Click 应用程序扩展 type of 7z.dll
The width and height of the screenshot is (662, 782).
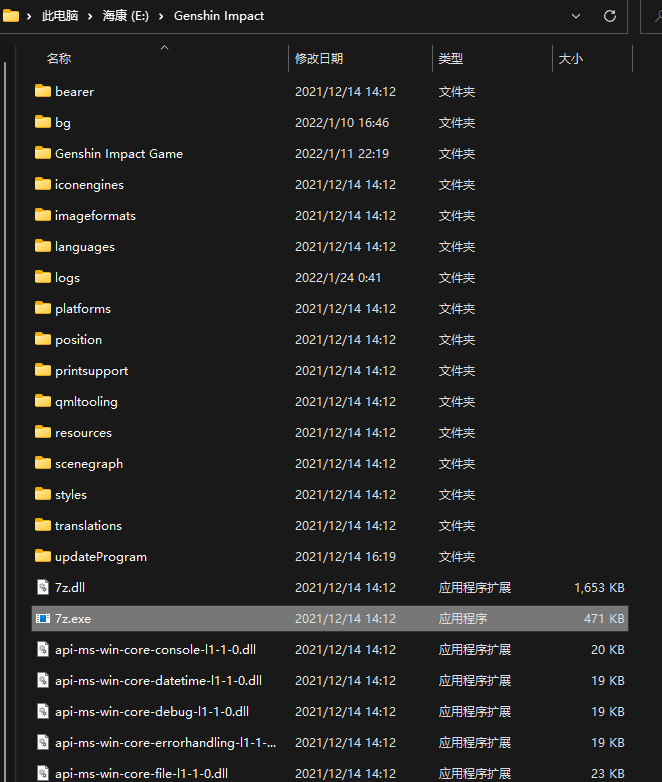pos(474,587)
